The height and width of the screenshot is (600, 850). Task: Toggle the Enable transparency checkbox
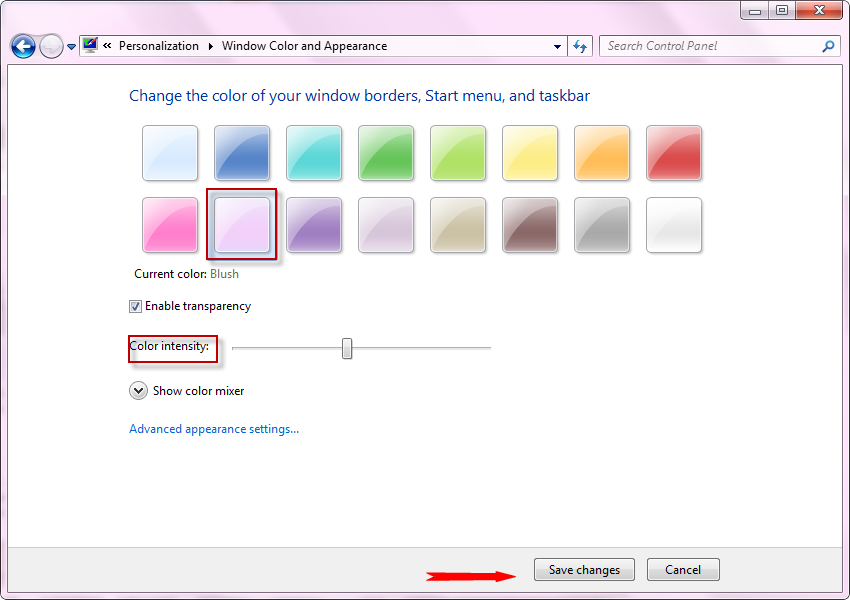[136, 306]
